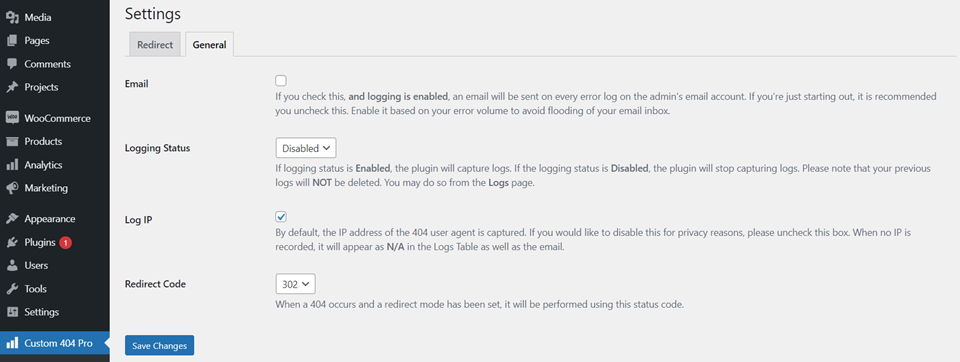This screenshot has height=362, width=960.
Task: Uncheck the Log IP checkbox
Action: [281, 216]
